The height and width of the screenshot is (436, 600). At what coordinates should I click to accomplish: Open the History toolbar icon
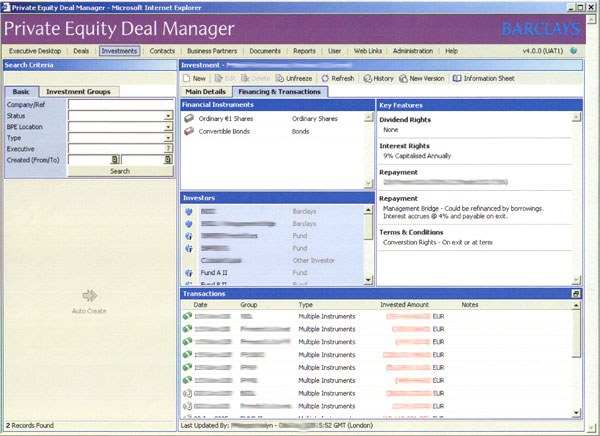pyautogui.click(x=367, y=78)
